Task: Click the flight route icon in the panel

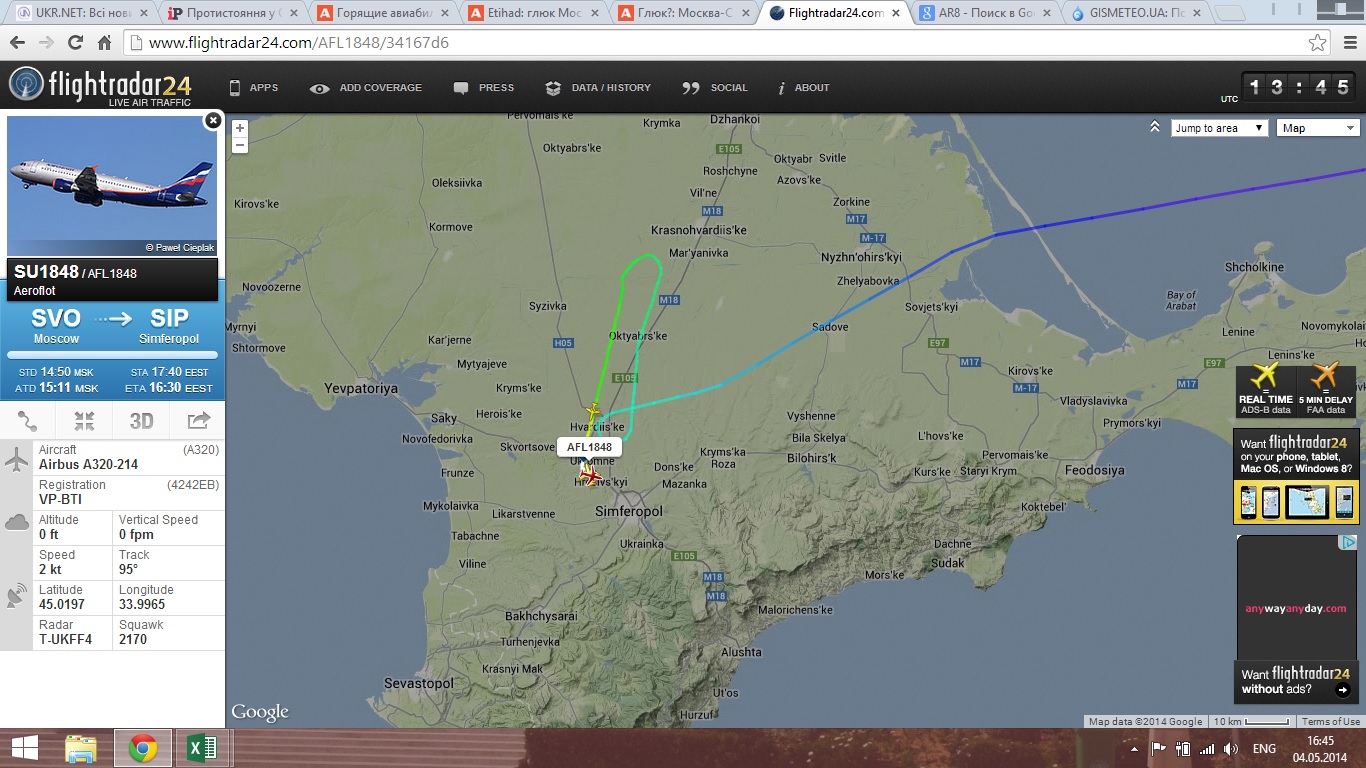Action: point(28,421)
